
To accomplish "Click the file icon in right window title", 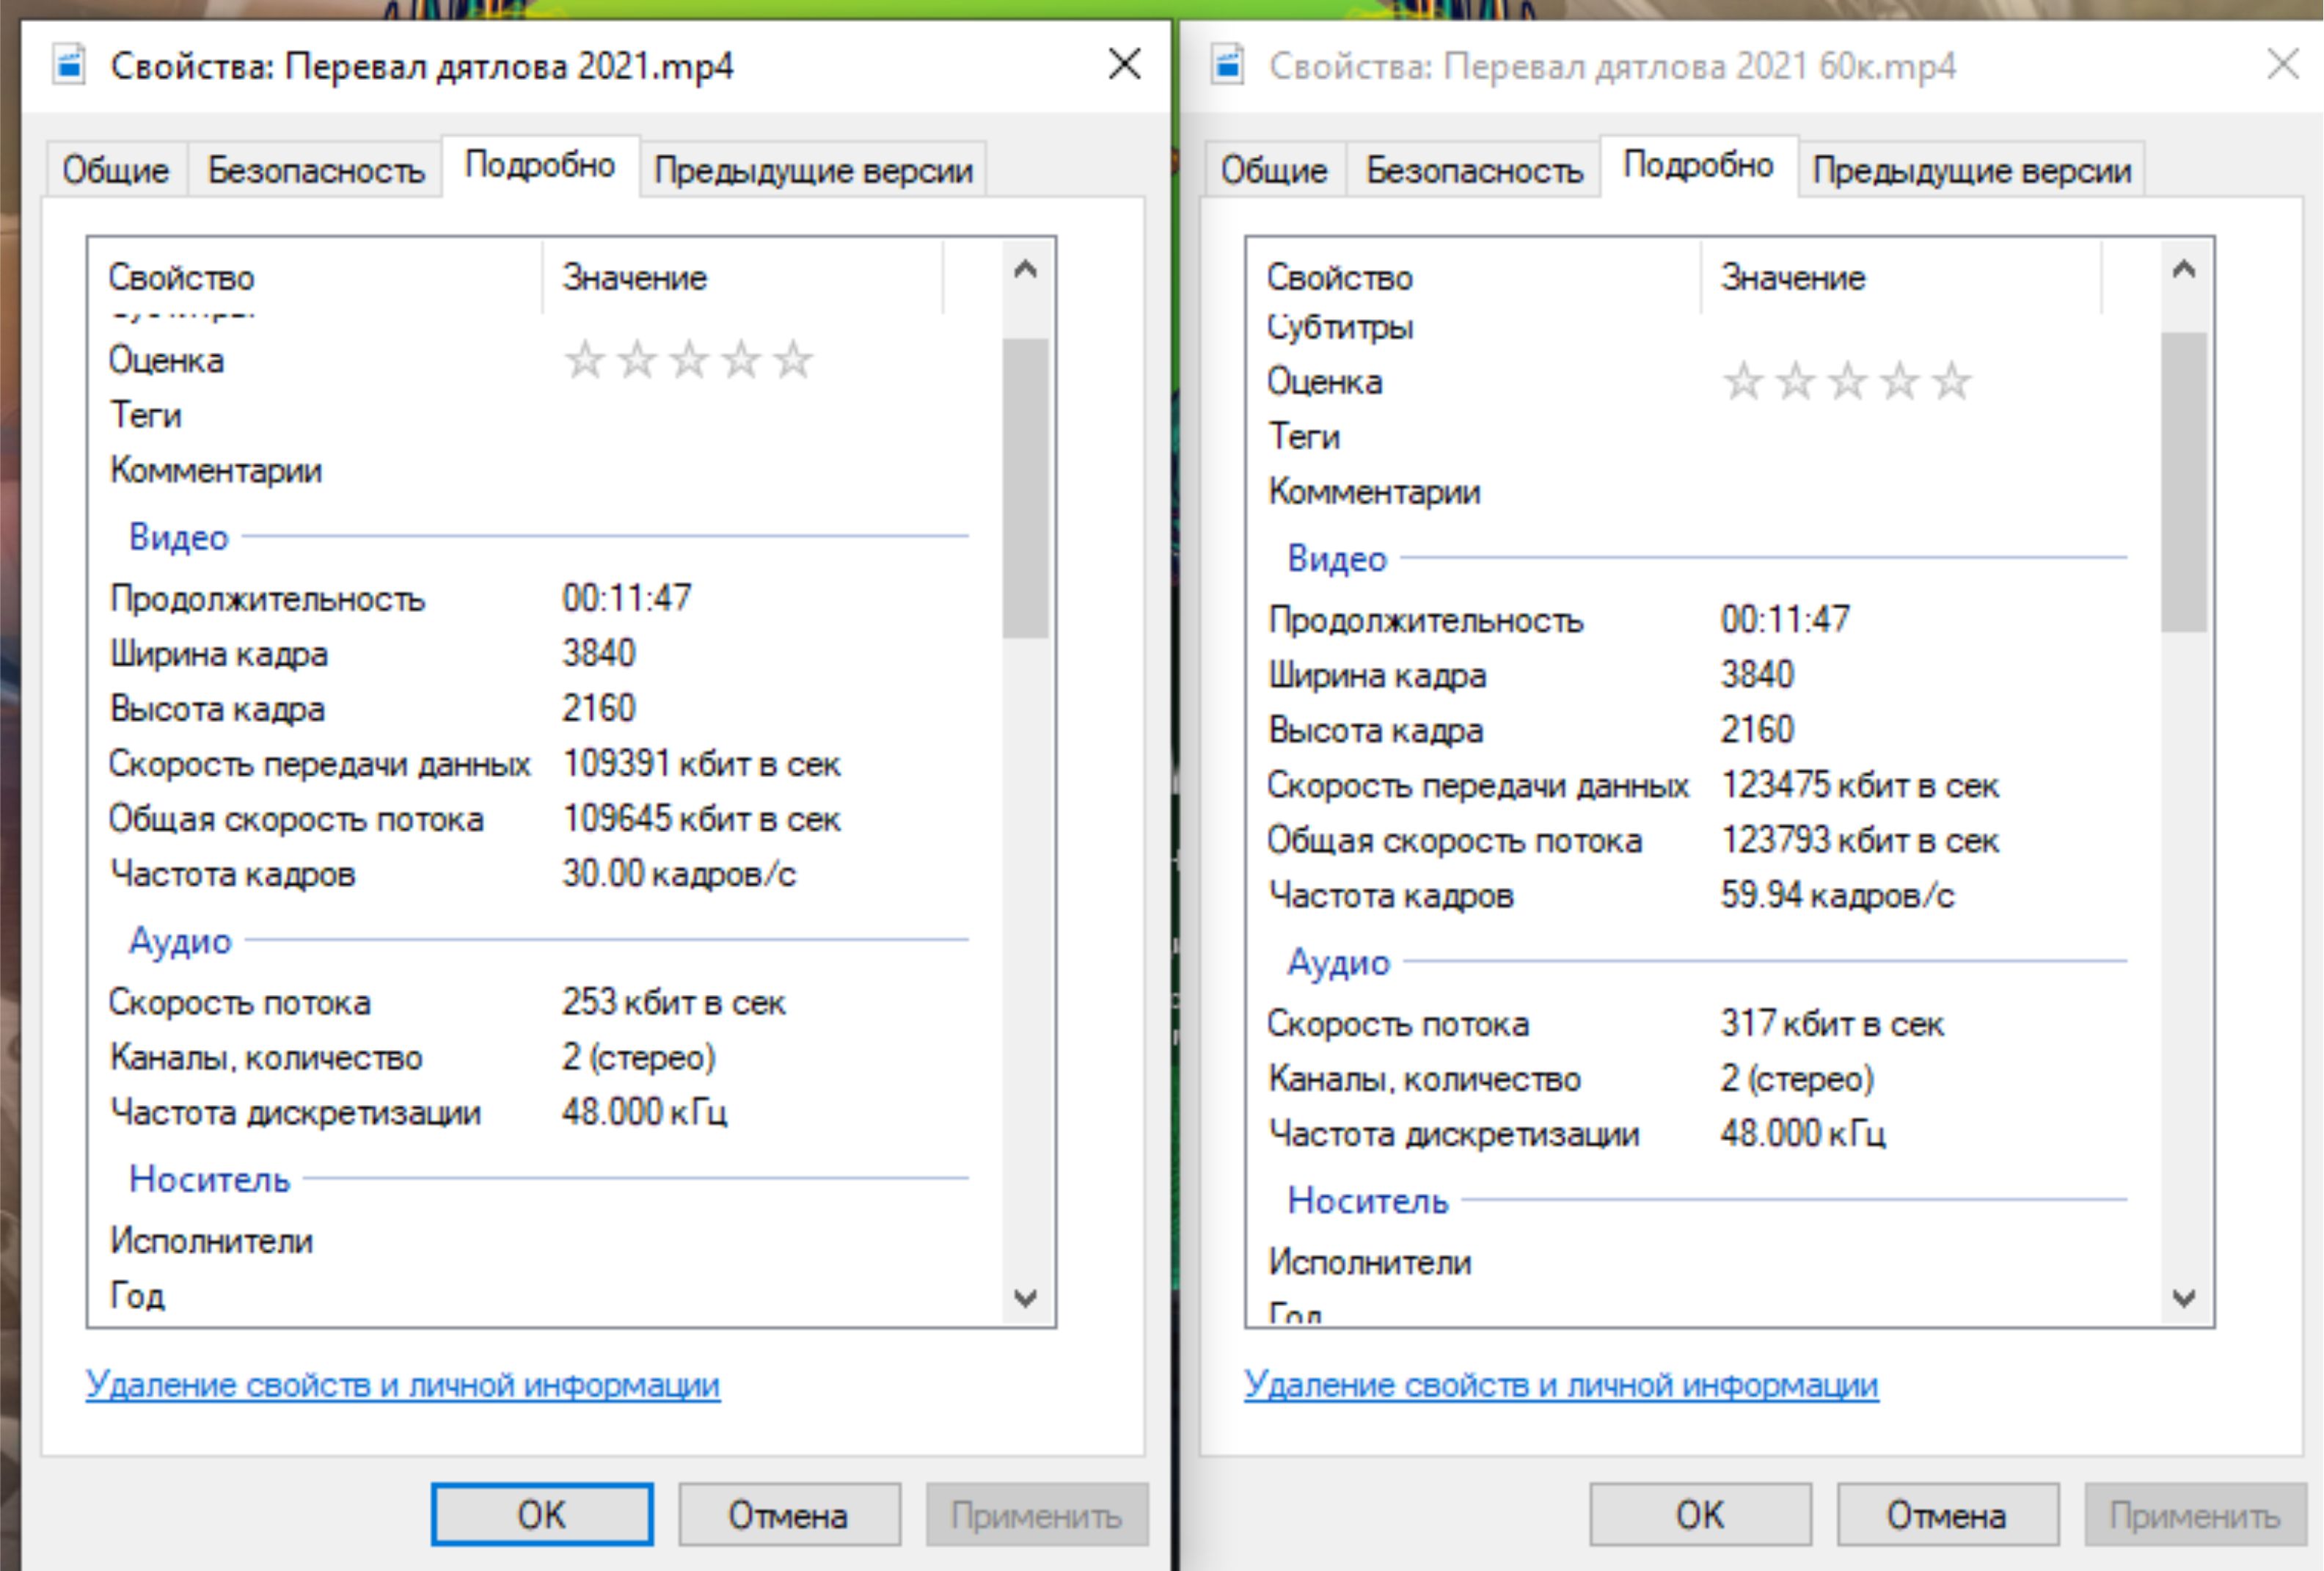I will coord(1227,65).
